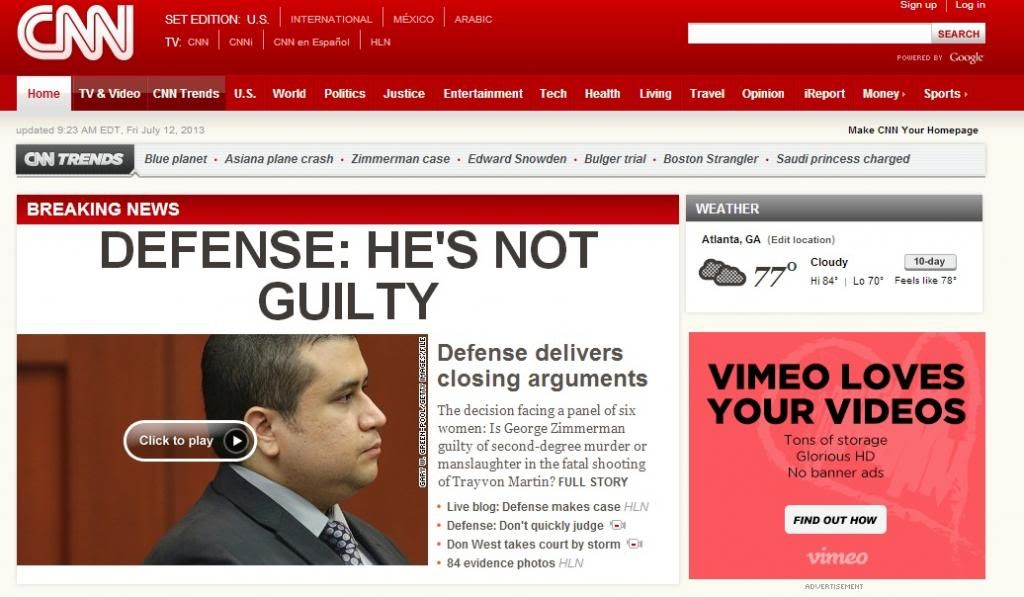
Task: Click the DEFENSE: HE'S NOT GUILTY headline
Action: pos(348,275)
